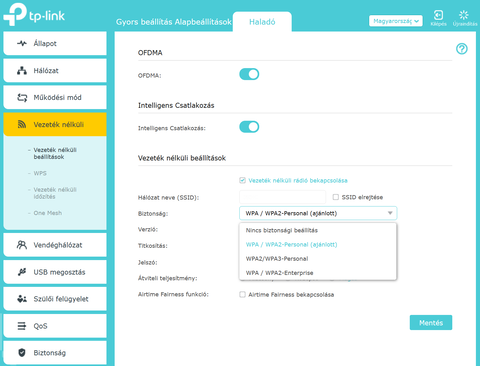This screenshot has width=480, height=366.
Task: Select WPA2/WPA3-Personal option
Action: pyautogui.click(x=318, y=259)
